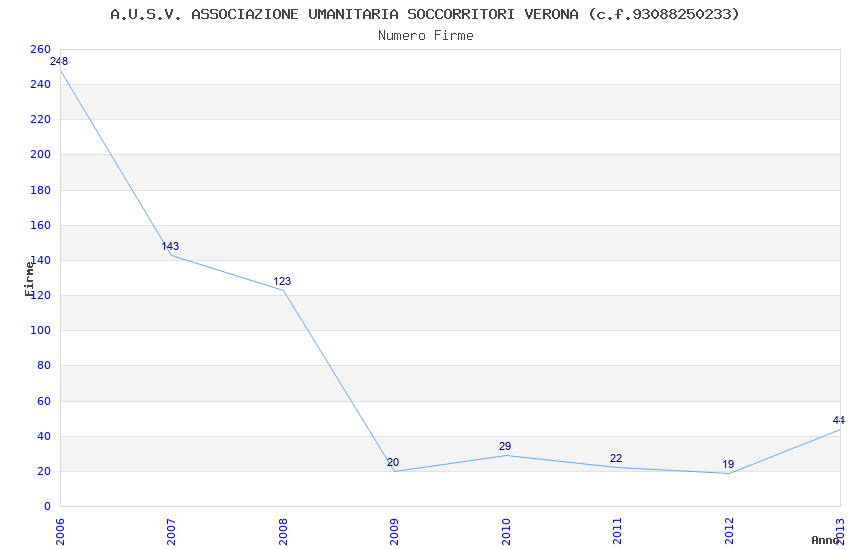Viewport: 850px width, 550px height.
Task: Click x-axis year label 2010
Action: tap(506, 532)
